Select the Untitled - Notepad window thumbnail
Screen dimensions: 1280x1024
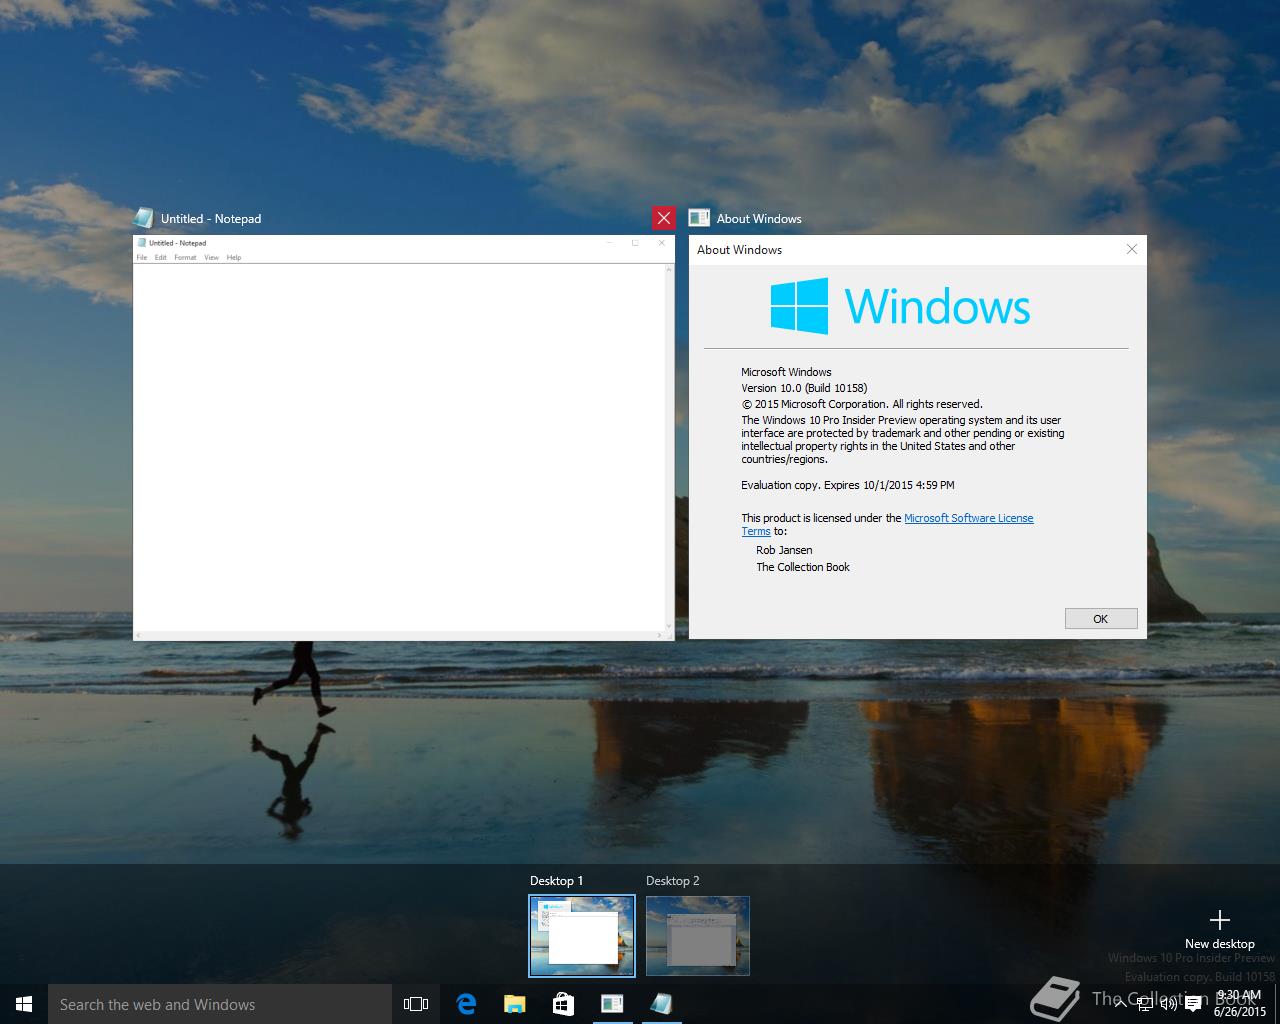click(404, 437)
